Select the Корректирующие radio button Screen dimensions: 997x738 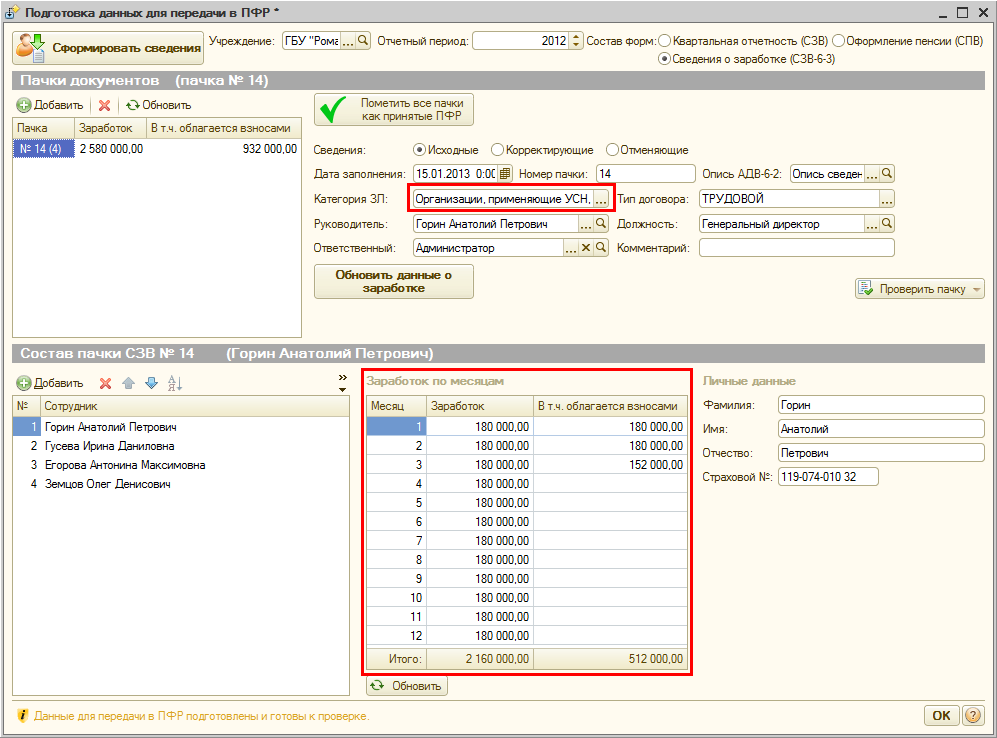498,150
